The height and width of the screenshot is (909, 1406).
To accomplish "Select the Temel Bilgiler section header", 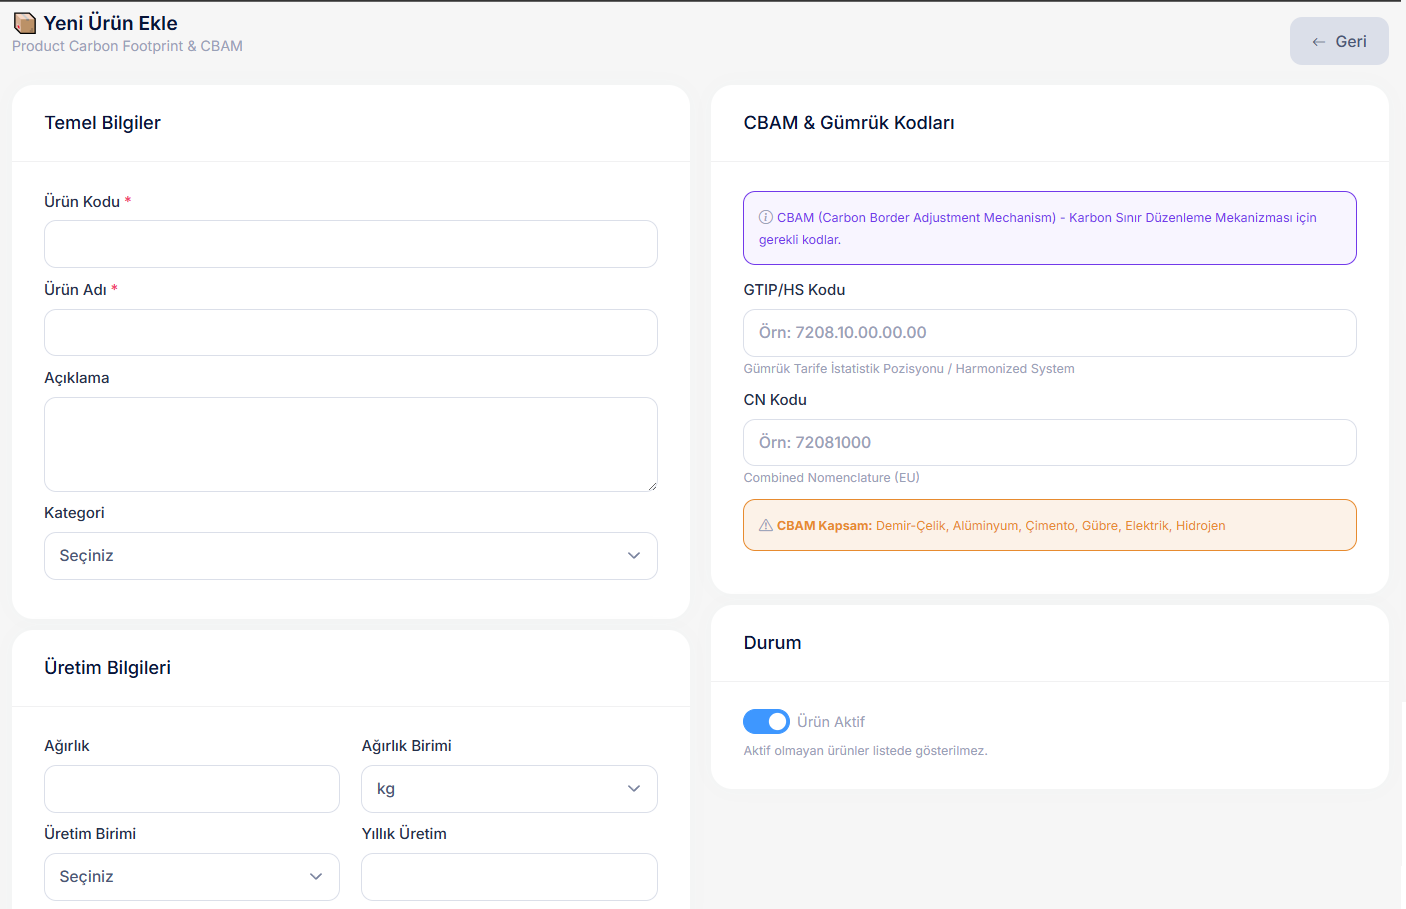I will [x=102, y=123].
